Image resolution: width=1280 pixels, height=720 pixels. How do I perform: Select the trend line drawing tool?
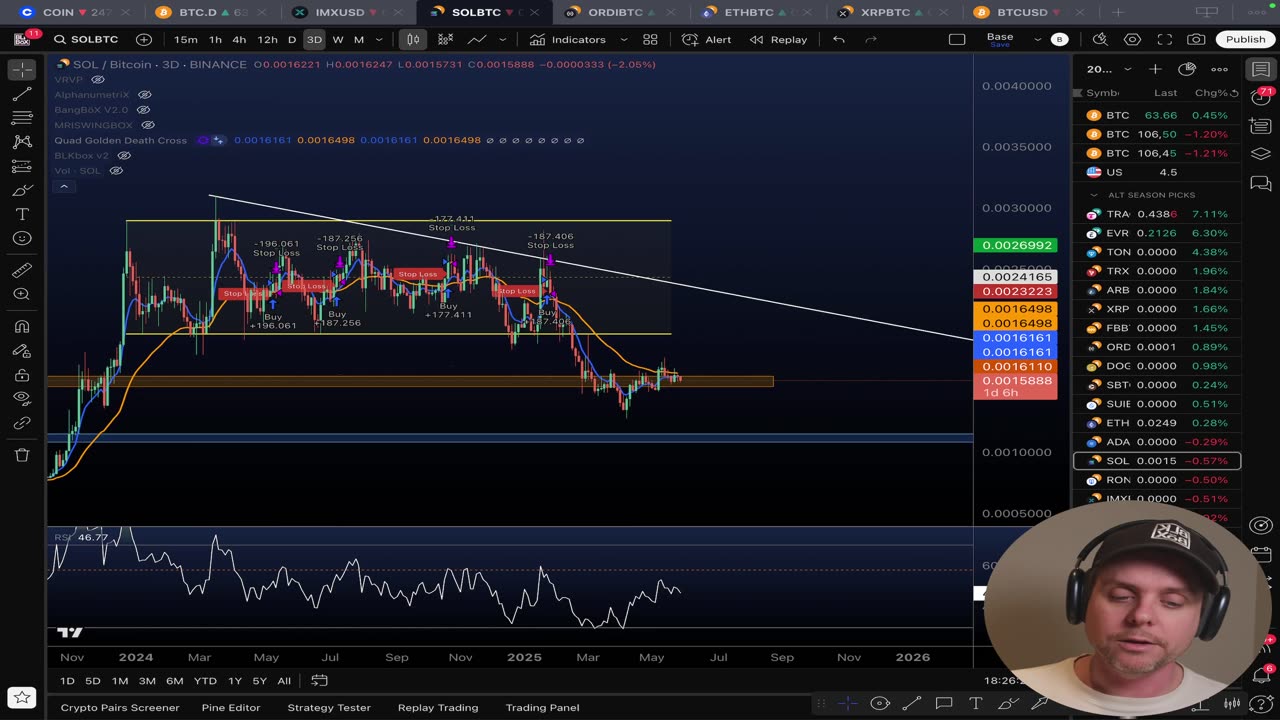(21, 94)
